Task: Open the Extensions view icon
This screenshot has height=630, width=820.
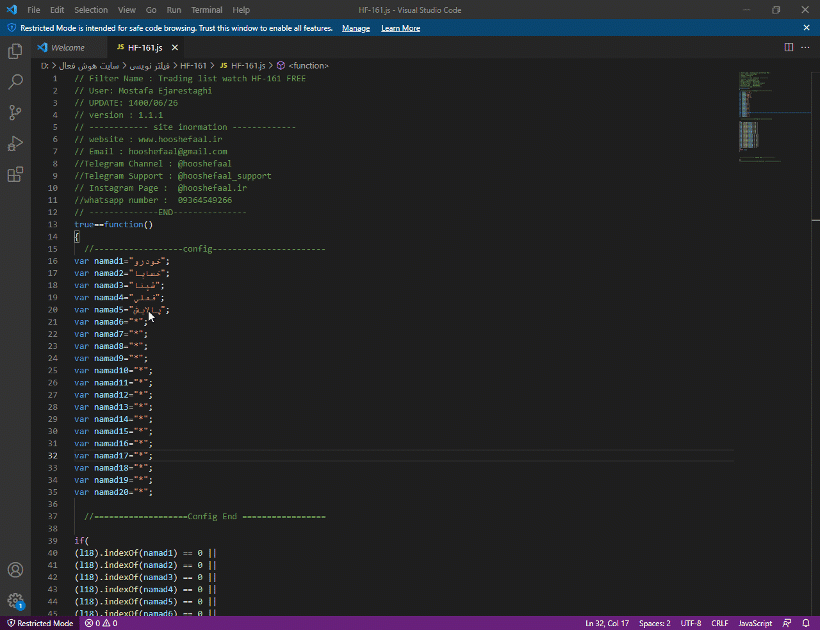Action: tap(15, 175)
